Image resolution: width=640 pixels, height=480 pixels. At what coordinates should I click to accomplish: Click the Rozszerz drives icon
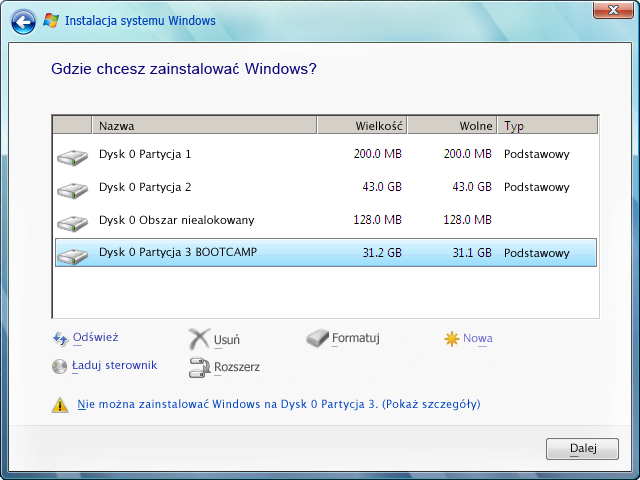coord(199,367)
